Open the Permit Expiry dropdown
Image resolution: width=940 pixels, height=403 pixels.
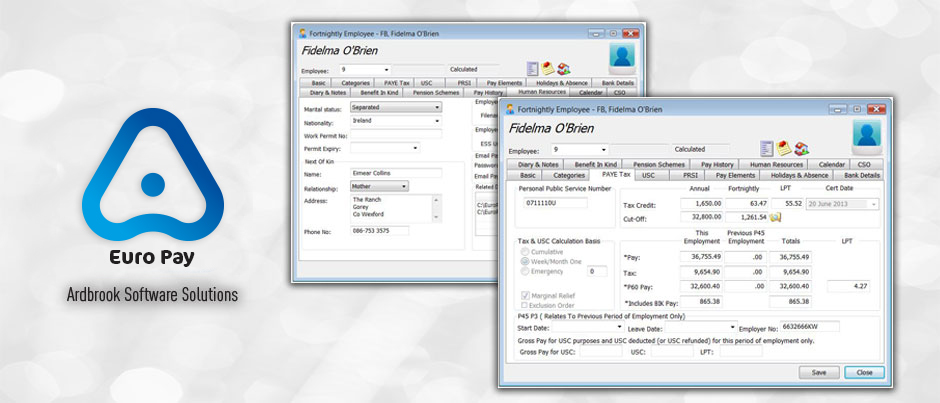pos(416,148)
